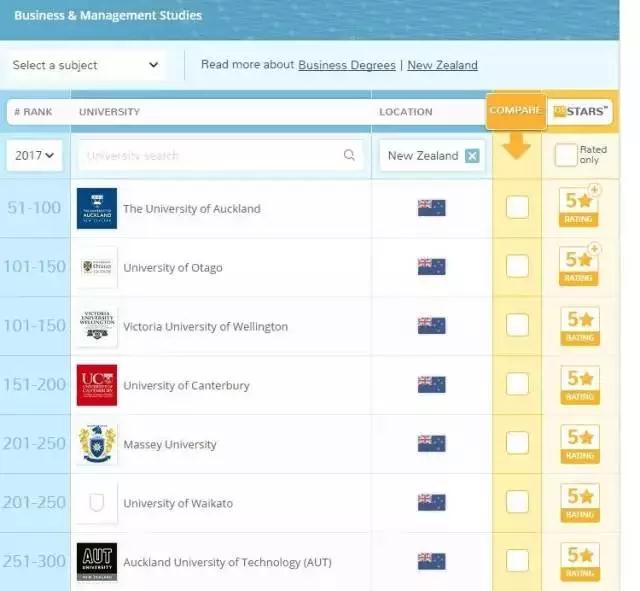Click the University search input field
The image size is (640, 591).
(x=210, y=155)
